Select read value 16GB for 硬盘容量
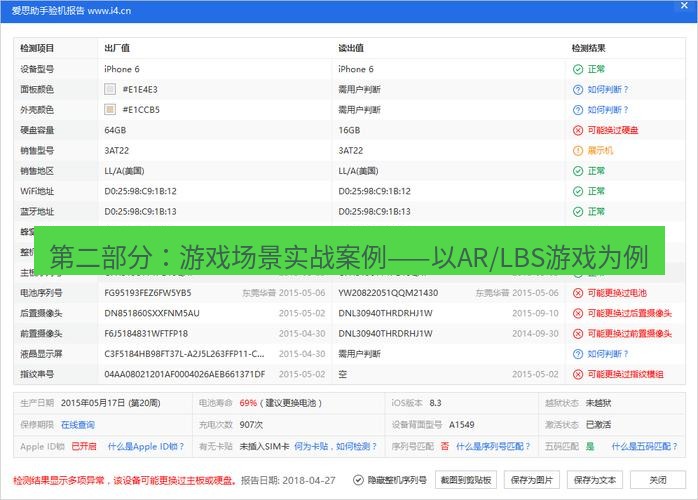This screenshot has height=500, width=698. [349, 130]
